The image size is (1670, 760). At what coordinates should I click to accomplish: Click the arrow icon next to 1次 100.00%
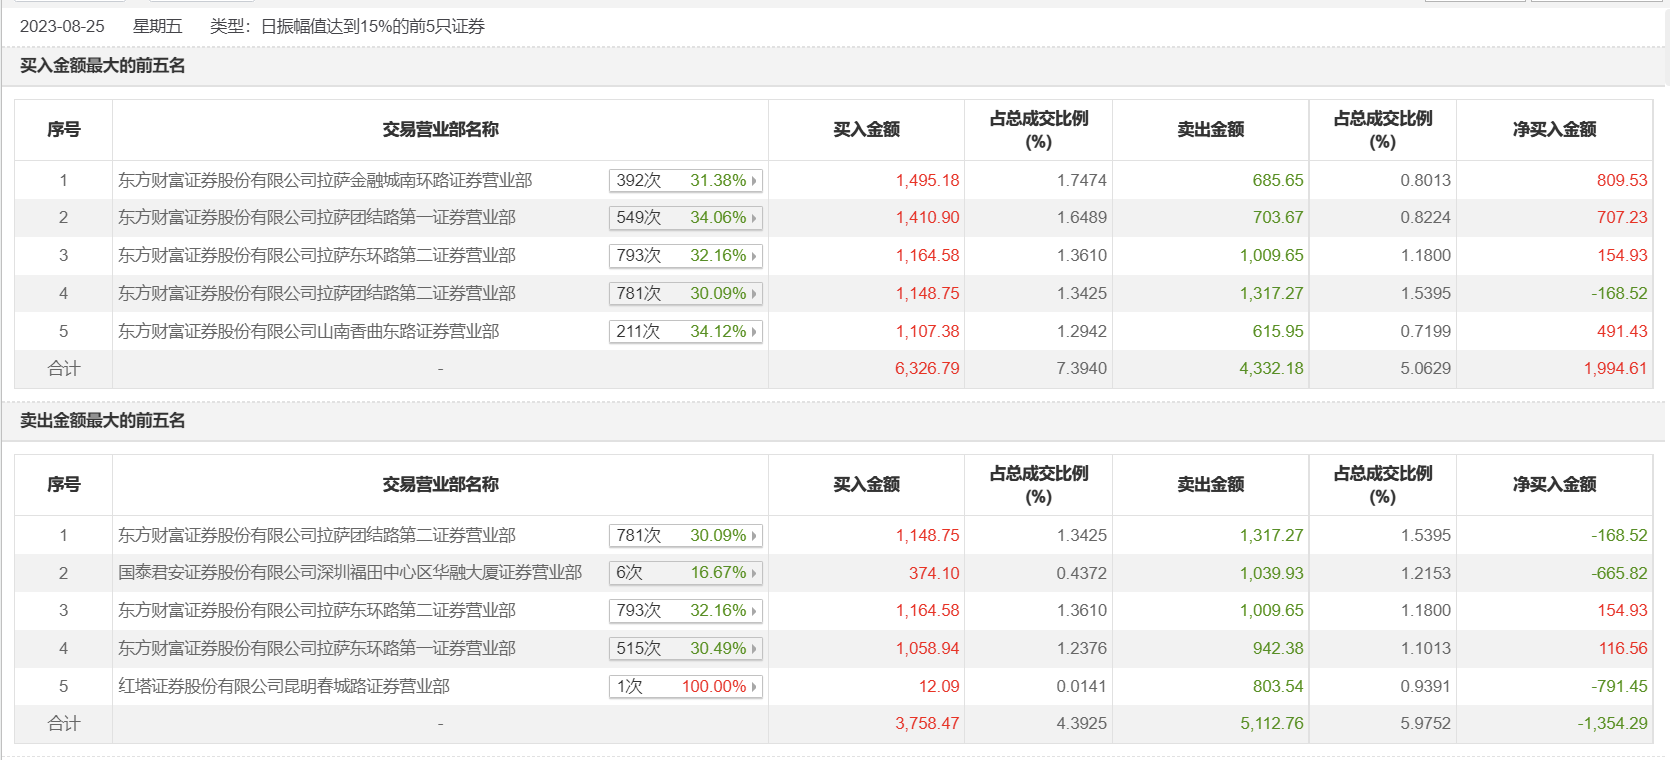[x=754, y=687]
